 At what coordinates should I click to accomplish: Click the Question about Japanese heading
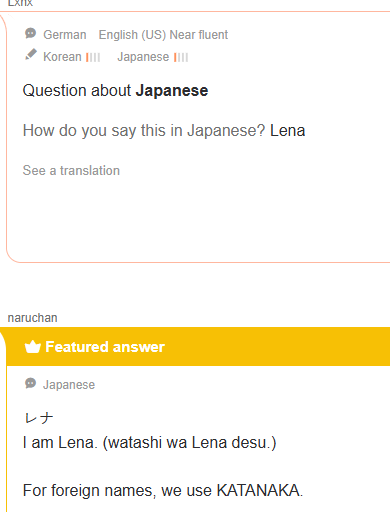coord(115,91)
